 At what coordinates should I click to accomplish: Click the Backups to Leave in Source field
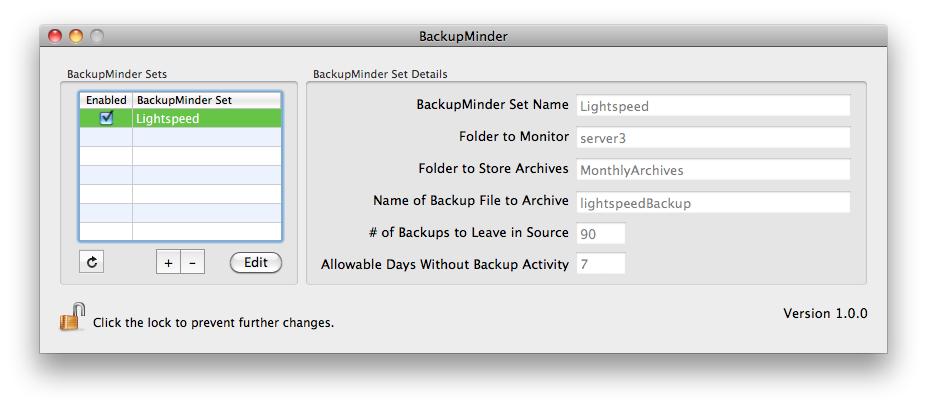pos(600,233)
